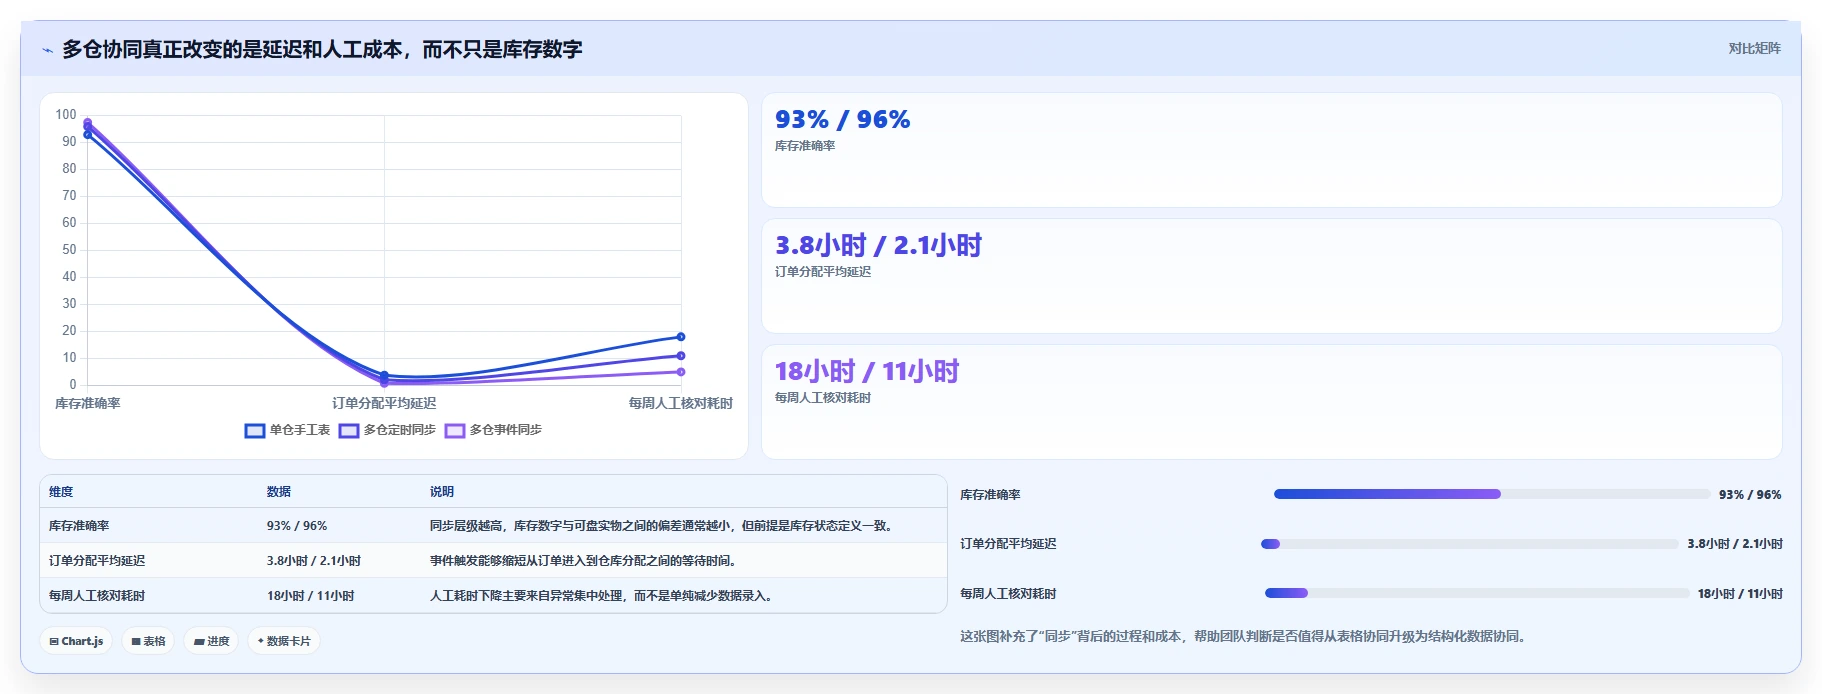
Task: Toggle the 单仓手工表 legend series
Action: pos(287,430)
